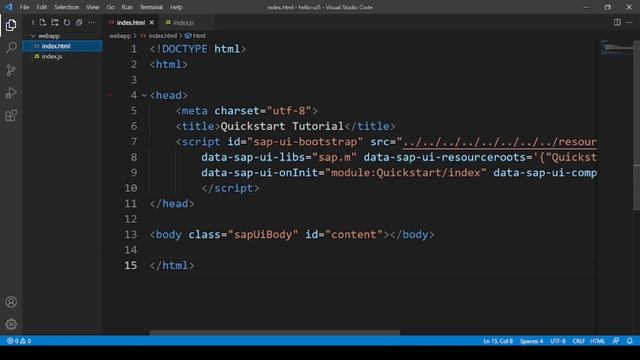Click the closing </html> tag on line 15

click(x=172, y=265)
